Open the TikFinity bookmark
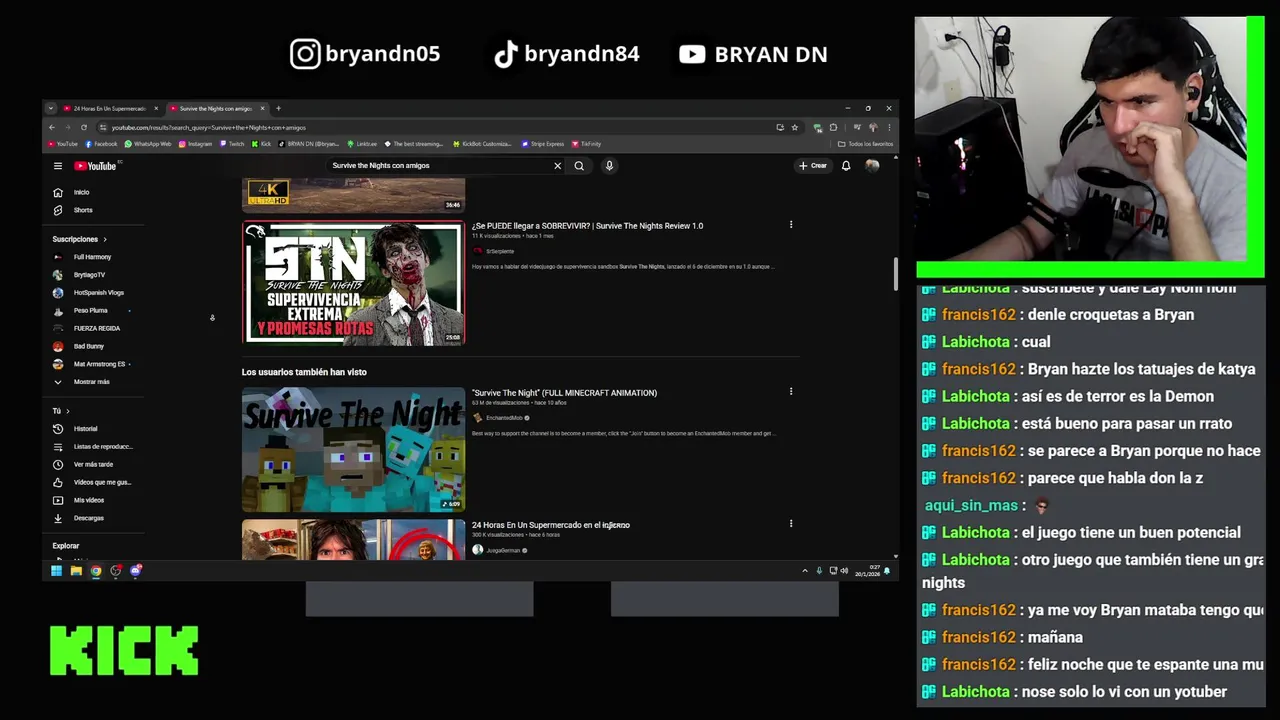This screenshot has width=1280, height=720. (x=587, y=144)
